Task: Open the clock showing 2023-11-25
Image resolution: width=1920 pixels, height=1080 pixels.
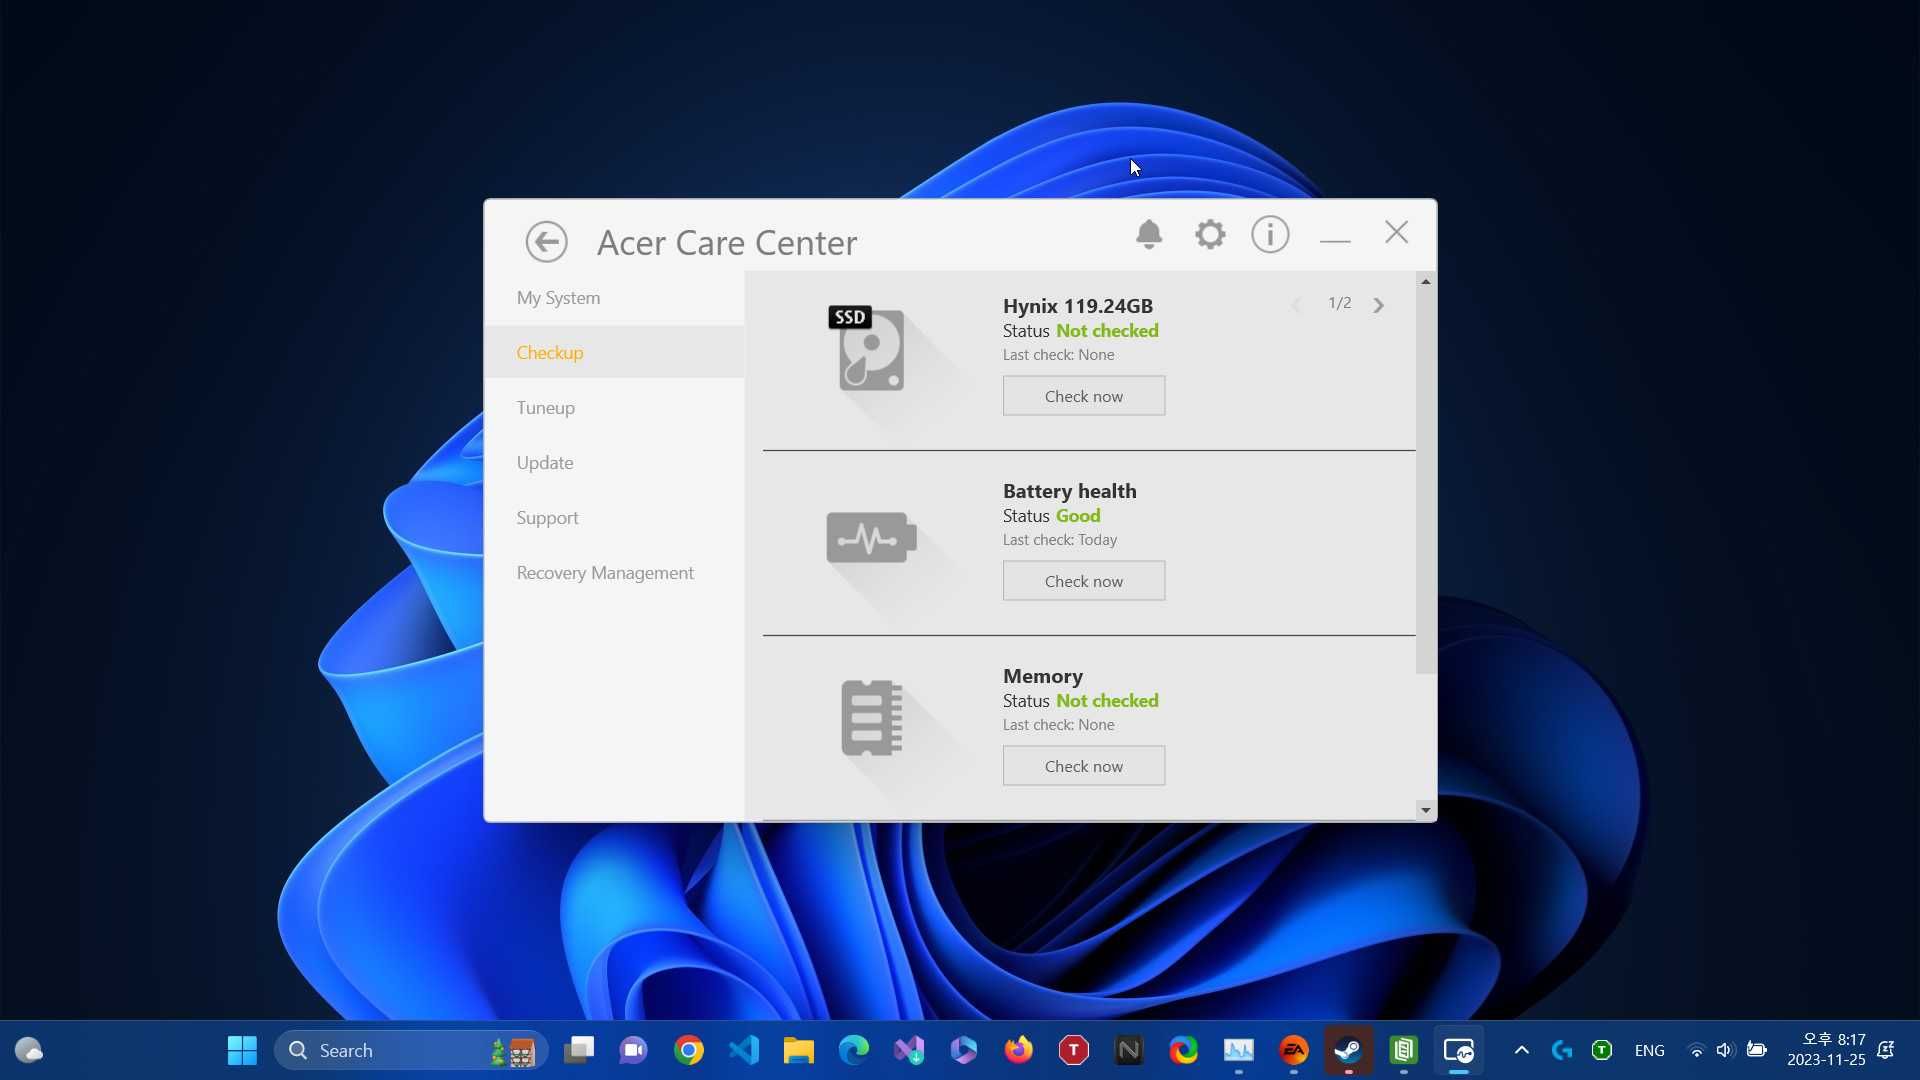Action: pos(1826,1050)
